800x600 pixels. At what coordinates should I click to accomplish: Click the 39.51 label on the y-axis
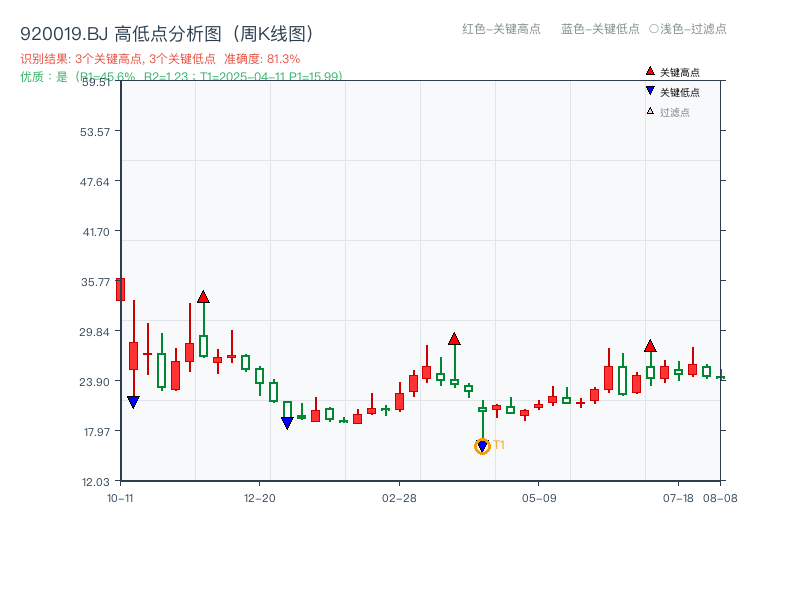click(x=94, y=85)
